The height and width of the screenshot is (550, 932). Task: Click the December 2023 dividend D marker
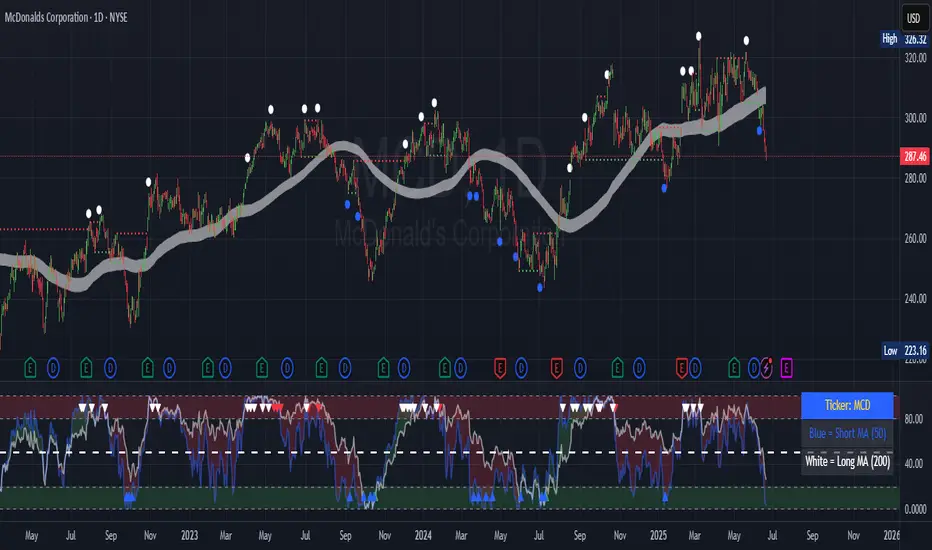pyautogui.click(x=404, y=369)
